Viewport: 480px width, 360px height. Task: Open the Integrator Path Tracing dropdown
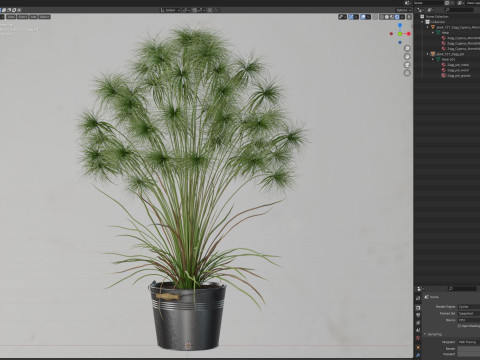469,342
